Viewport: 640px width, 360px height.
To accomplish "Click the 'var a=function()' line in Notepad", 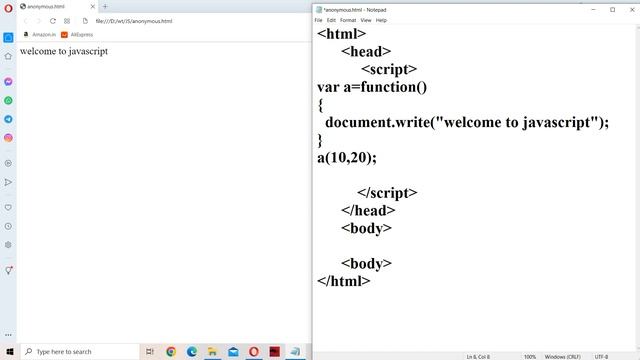I will pos(372,87).
